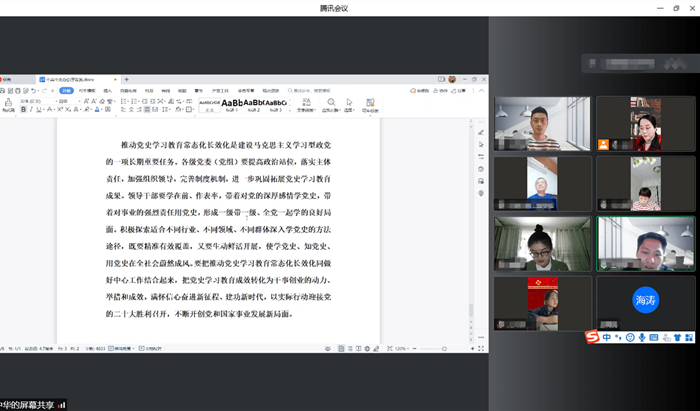Select justified alignment in the paragraph toolbar
Viewport: 700px width, 411px height.
(x=147, y=109)
